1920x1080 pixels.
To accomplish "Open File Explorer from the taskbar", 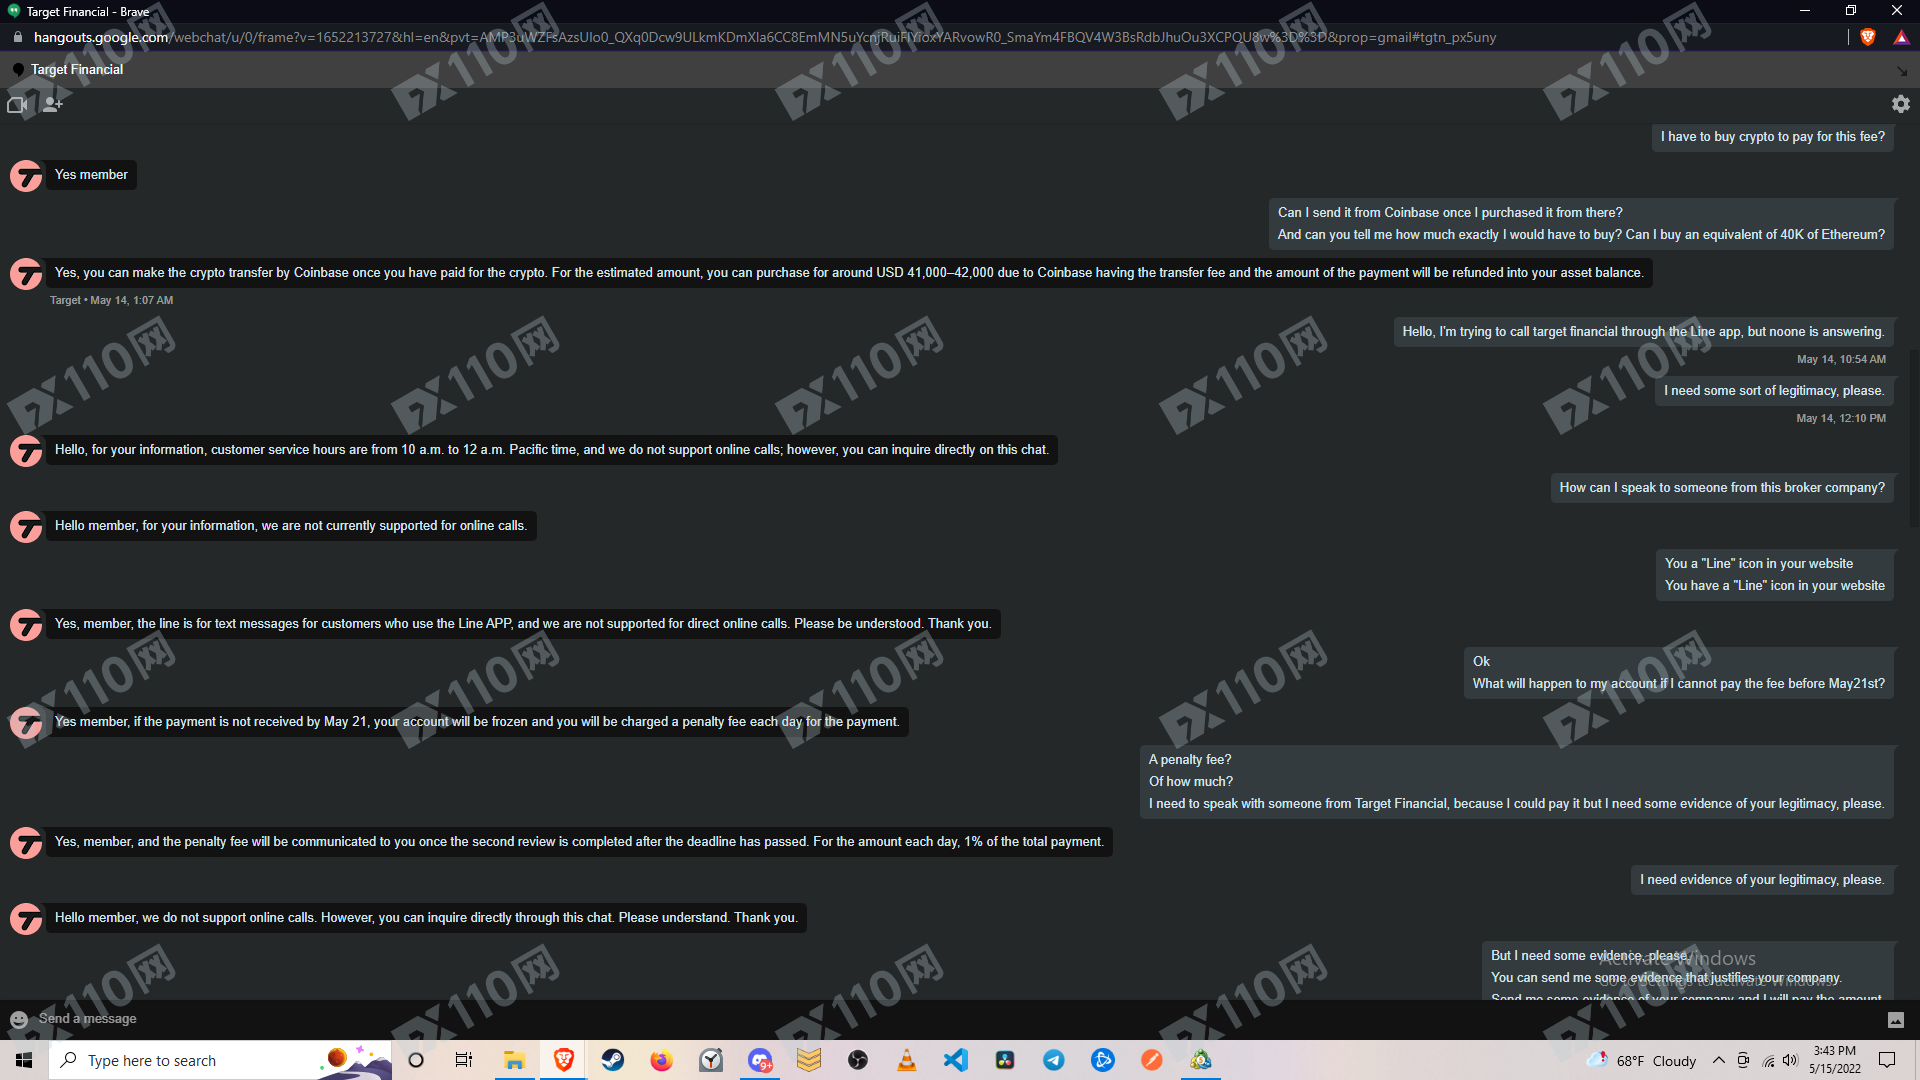I will [x=514, y=1060].
